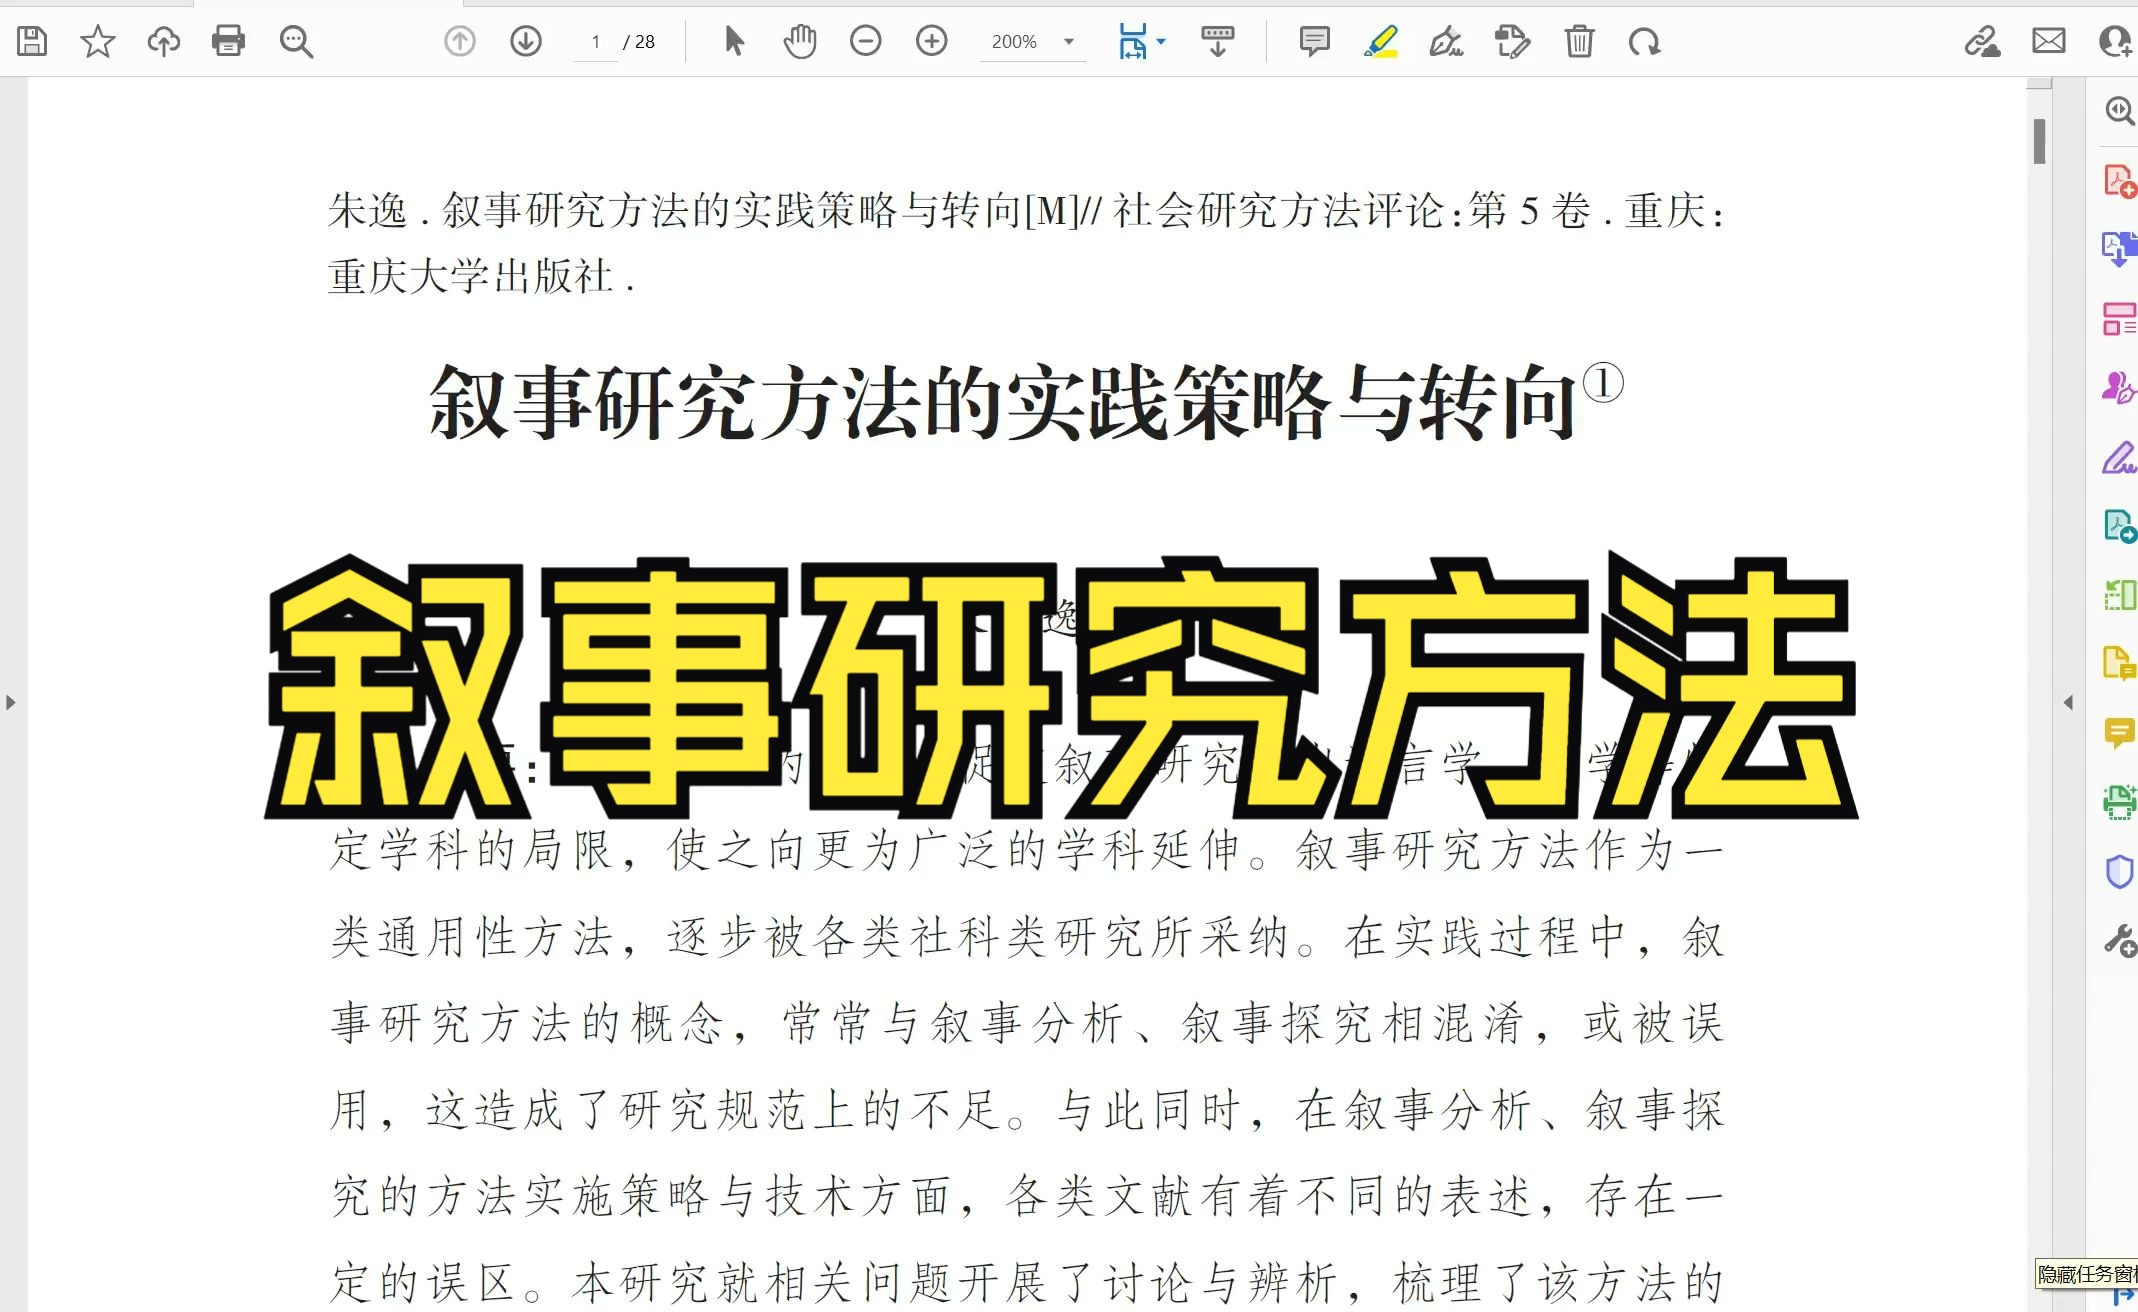Viewport: 2138px width, 1312px height.
Task: Rotate the view with circular arrow
Action: coord(1645,42)
